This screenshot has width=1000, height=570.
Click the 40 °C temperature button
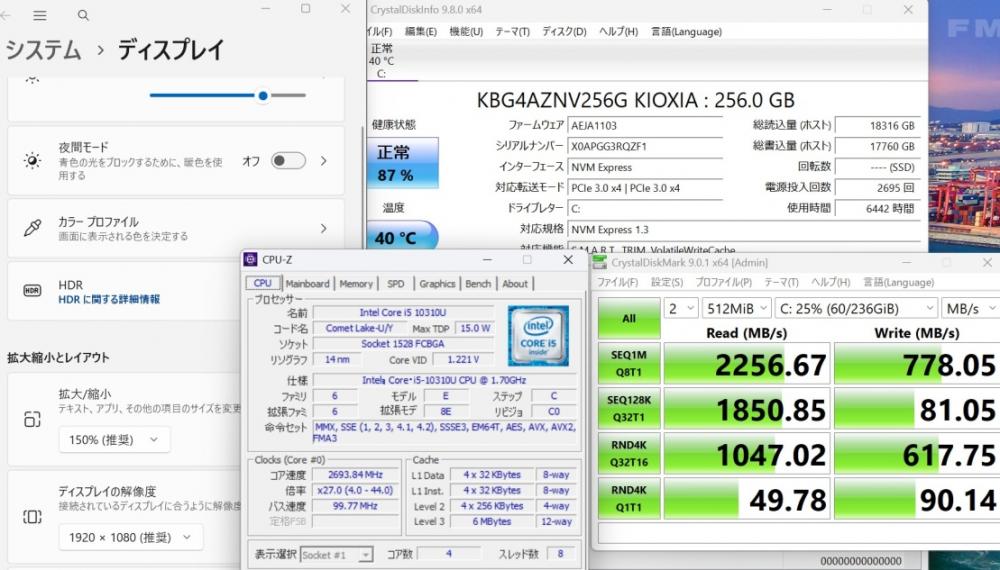pyautogui.click(x=402, y=237)
